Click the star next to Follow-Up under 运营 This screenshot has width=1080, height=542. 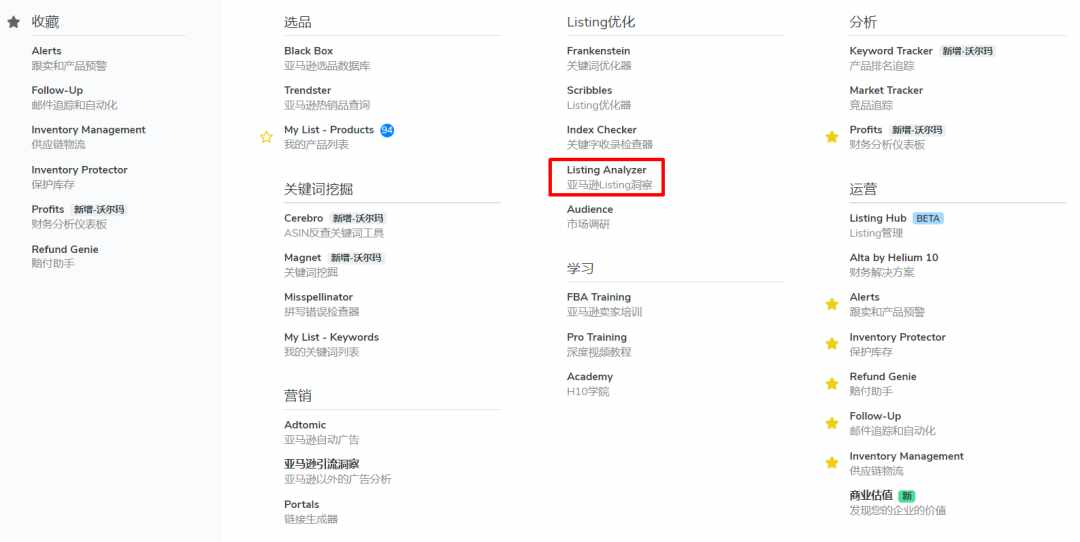point(831,423)
